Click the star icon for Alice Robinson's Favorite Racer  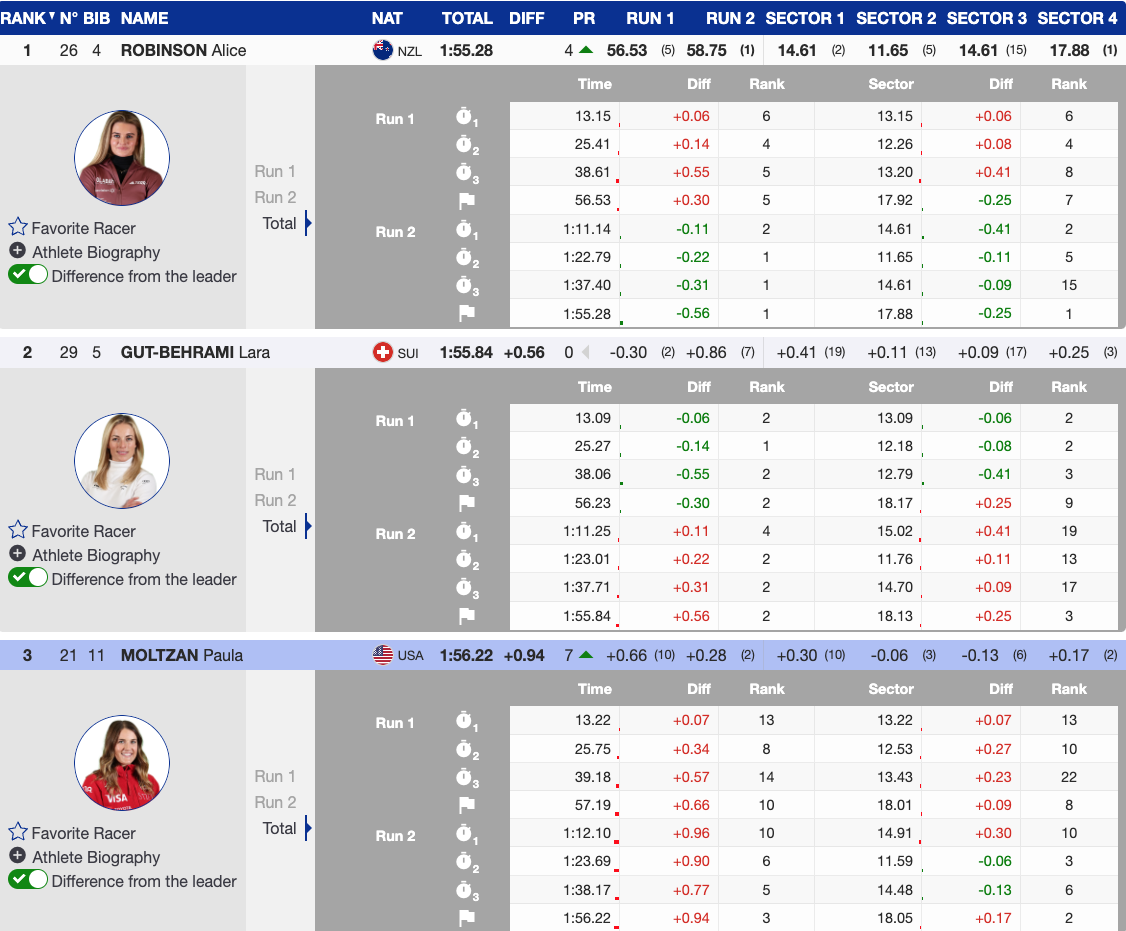click(18, 227)
